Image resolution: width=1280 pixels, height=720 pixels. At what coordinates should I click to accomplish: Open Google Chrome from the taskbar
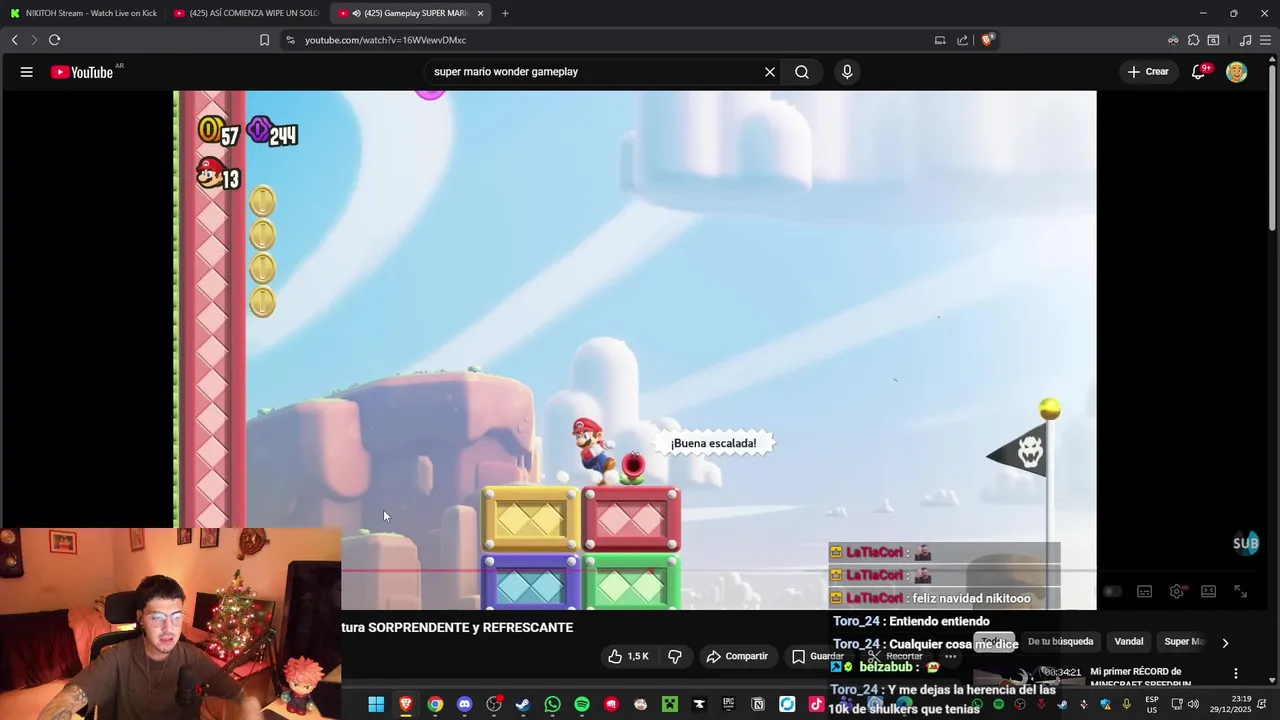pos(435,705)
